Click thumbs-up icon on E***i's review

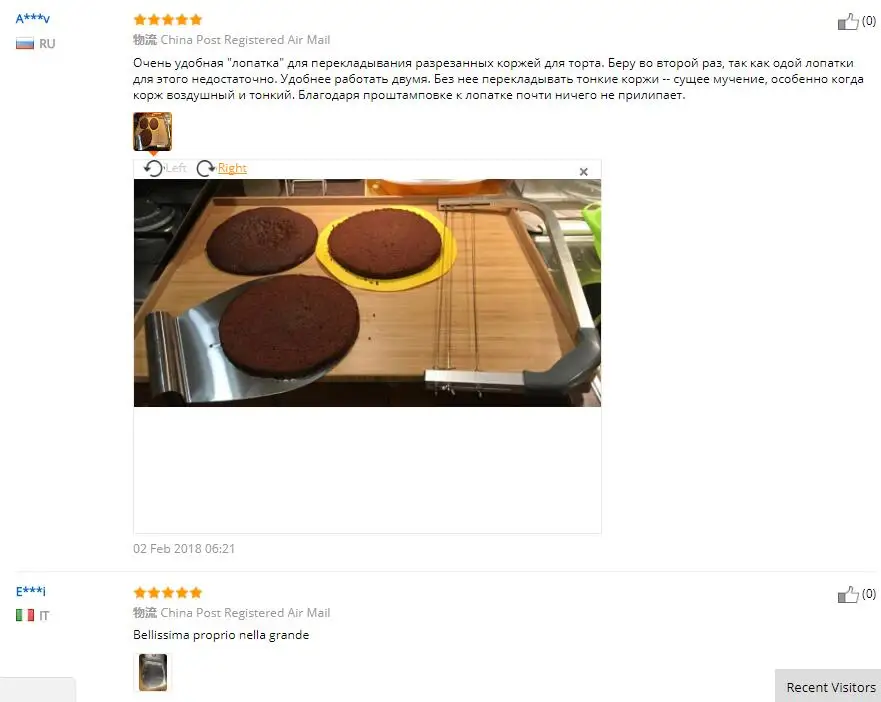(848, 595)
